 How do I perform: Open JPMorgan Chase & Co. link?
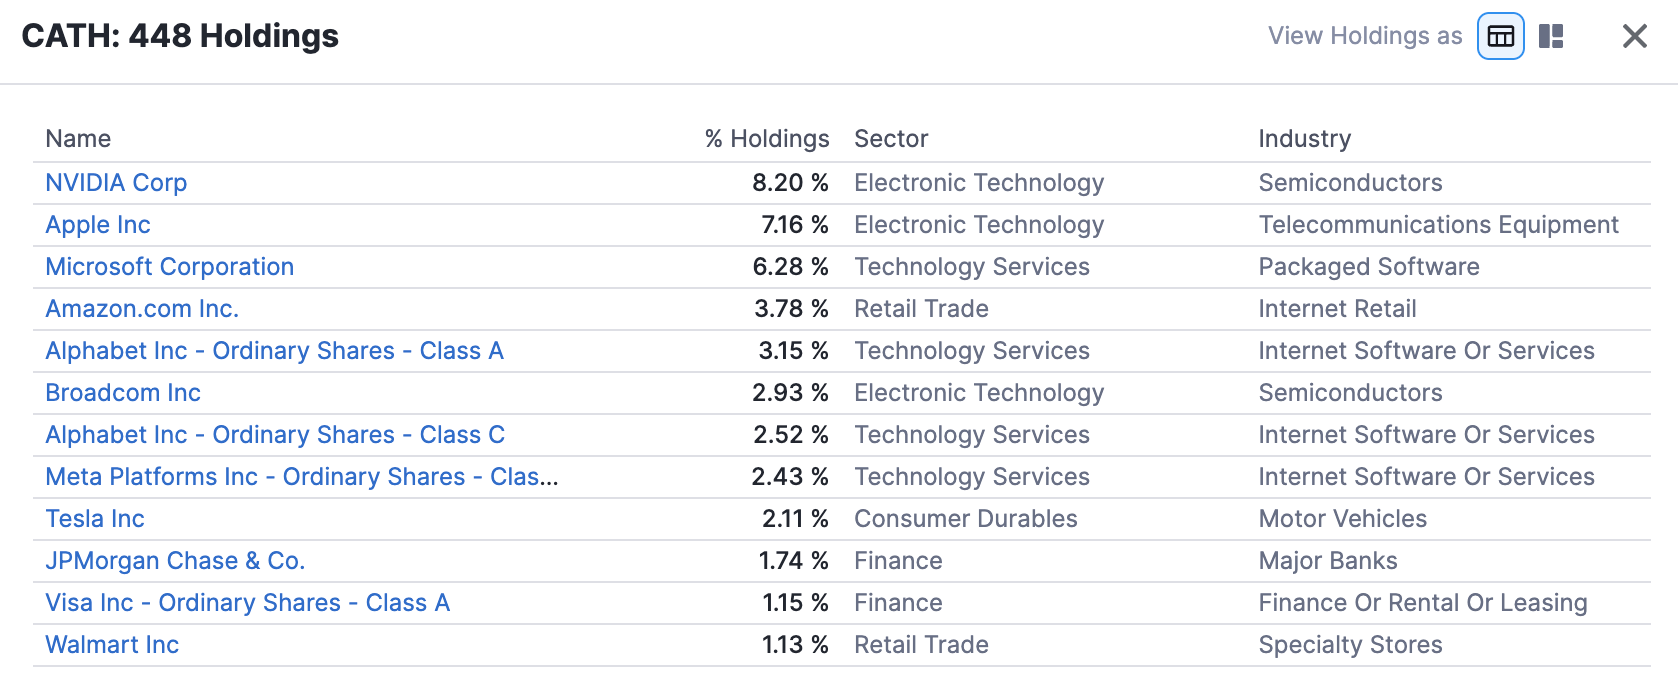(175, 561)
